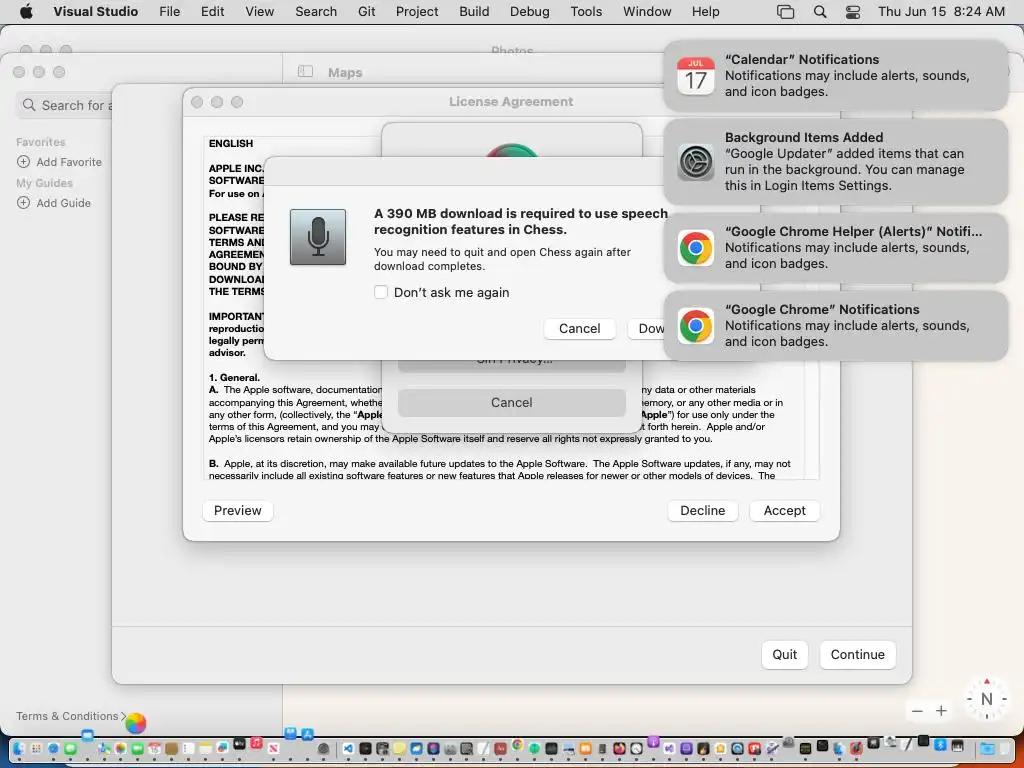1024x768 pixels.
Task: Click the Chrome icon in Chrome Helper notification
Action: pos(696,248)
